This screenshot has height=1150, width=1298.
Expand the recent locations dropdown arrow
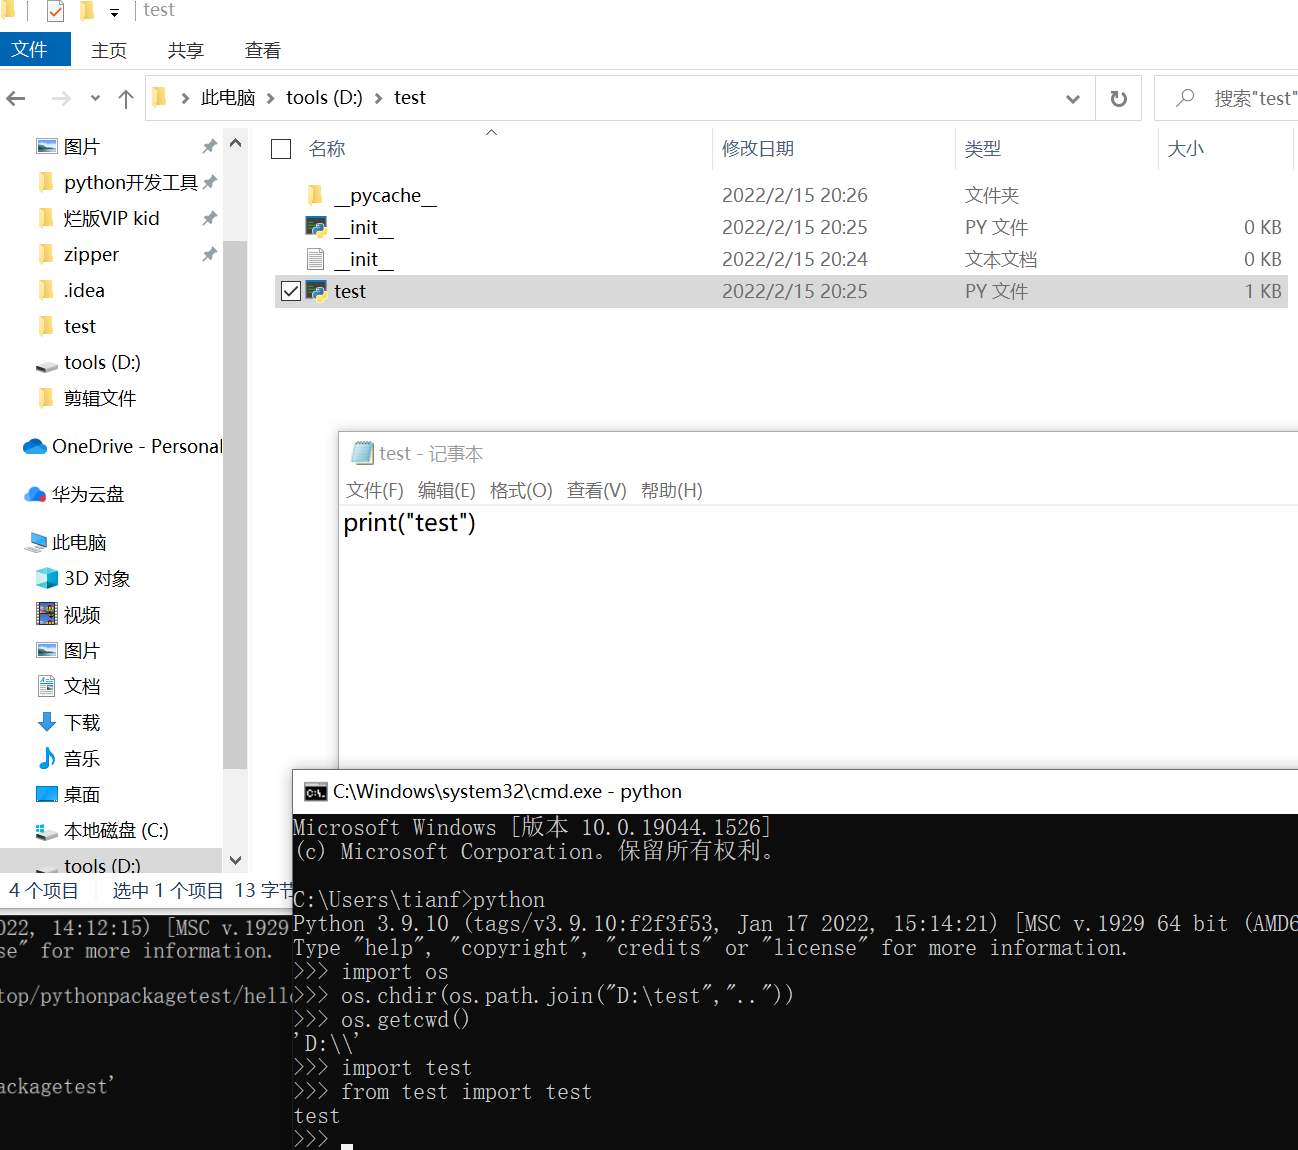point(95,98)
